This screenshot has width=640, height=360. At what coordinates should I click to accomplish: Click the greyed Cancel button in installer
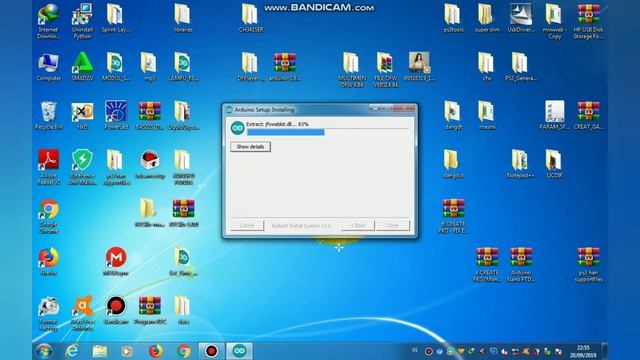click(x=247, y=225)
